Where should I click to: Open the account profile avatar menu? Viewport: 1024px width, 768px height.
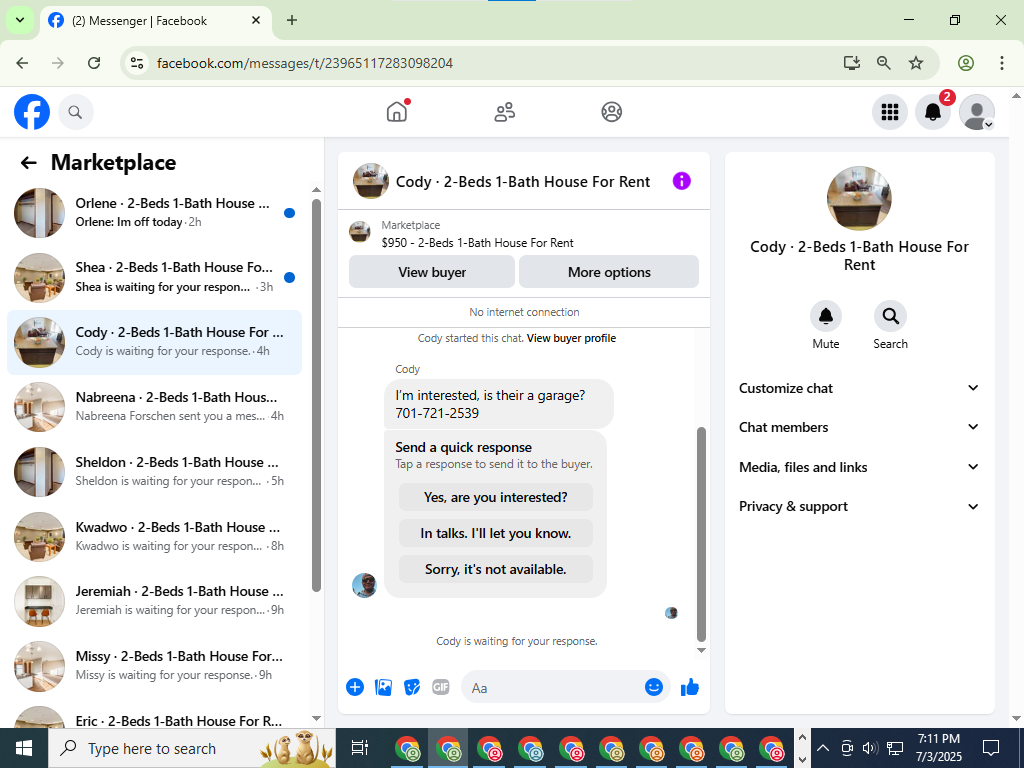[976, 112]
